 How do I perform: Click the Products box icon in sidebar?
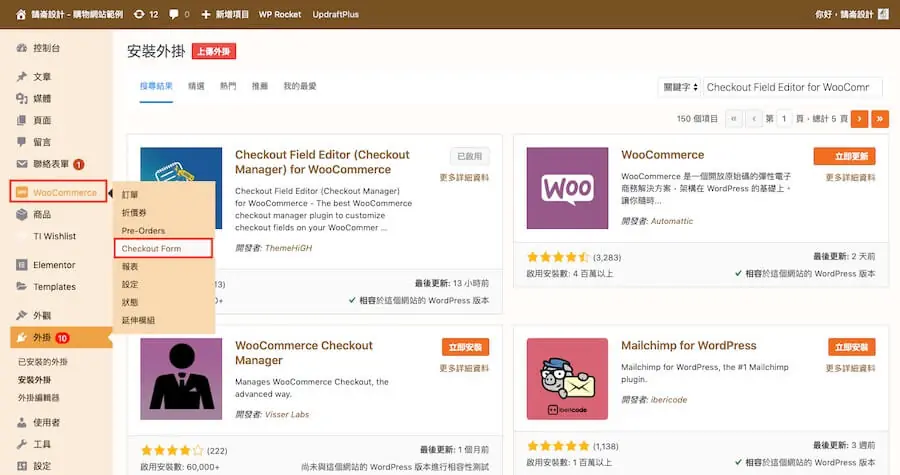tap(22, 215)
